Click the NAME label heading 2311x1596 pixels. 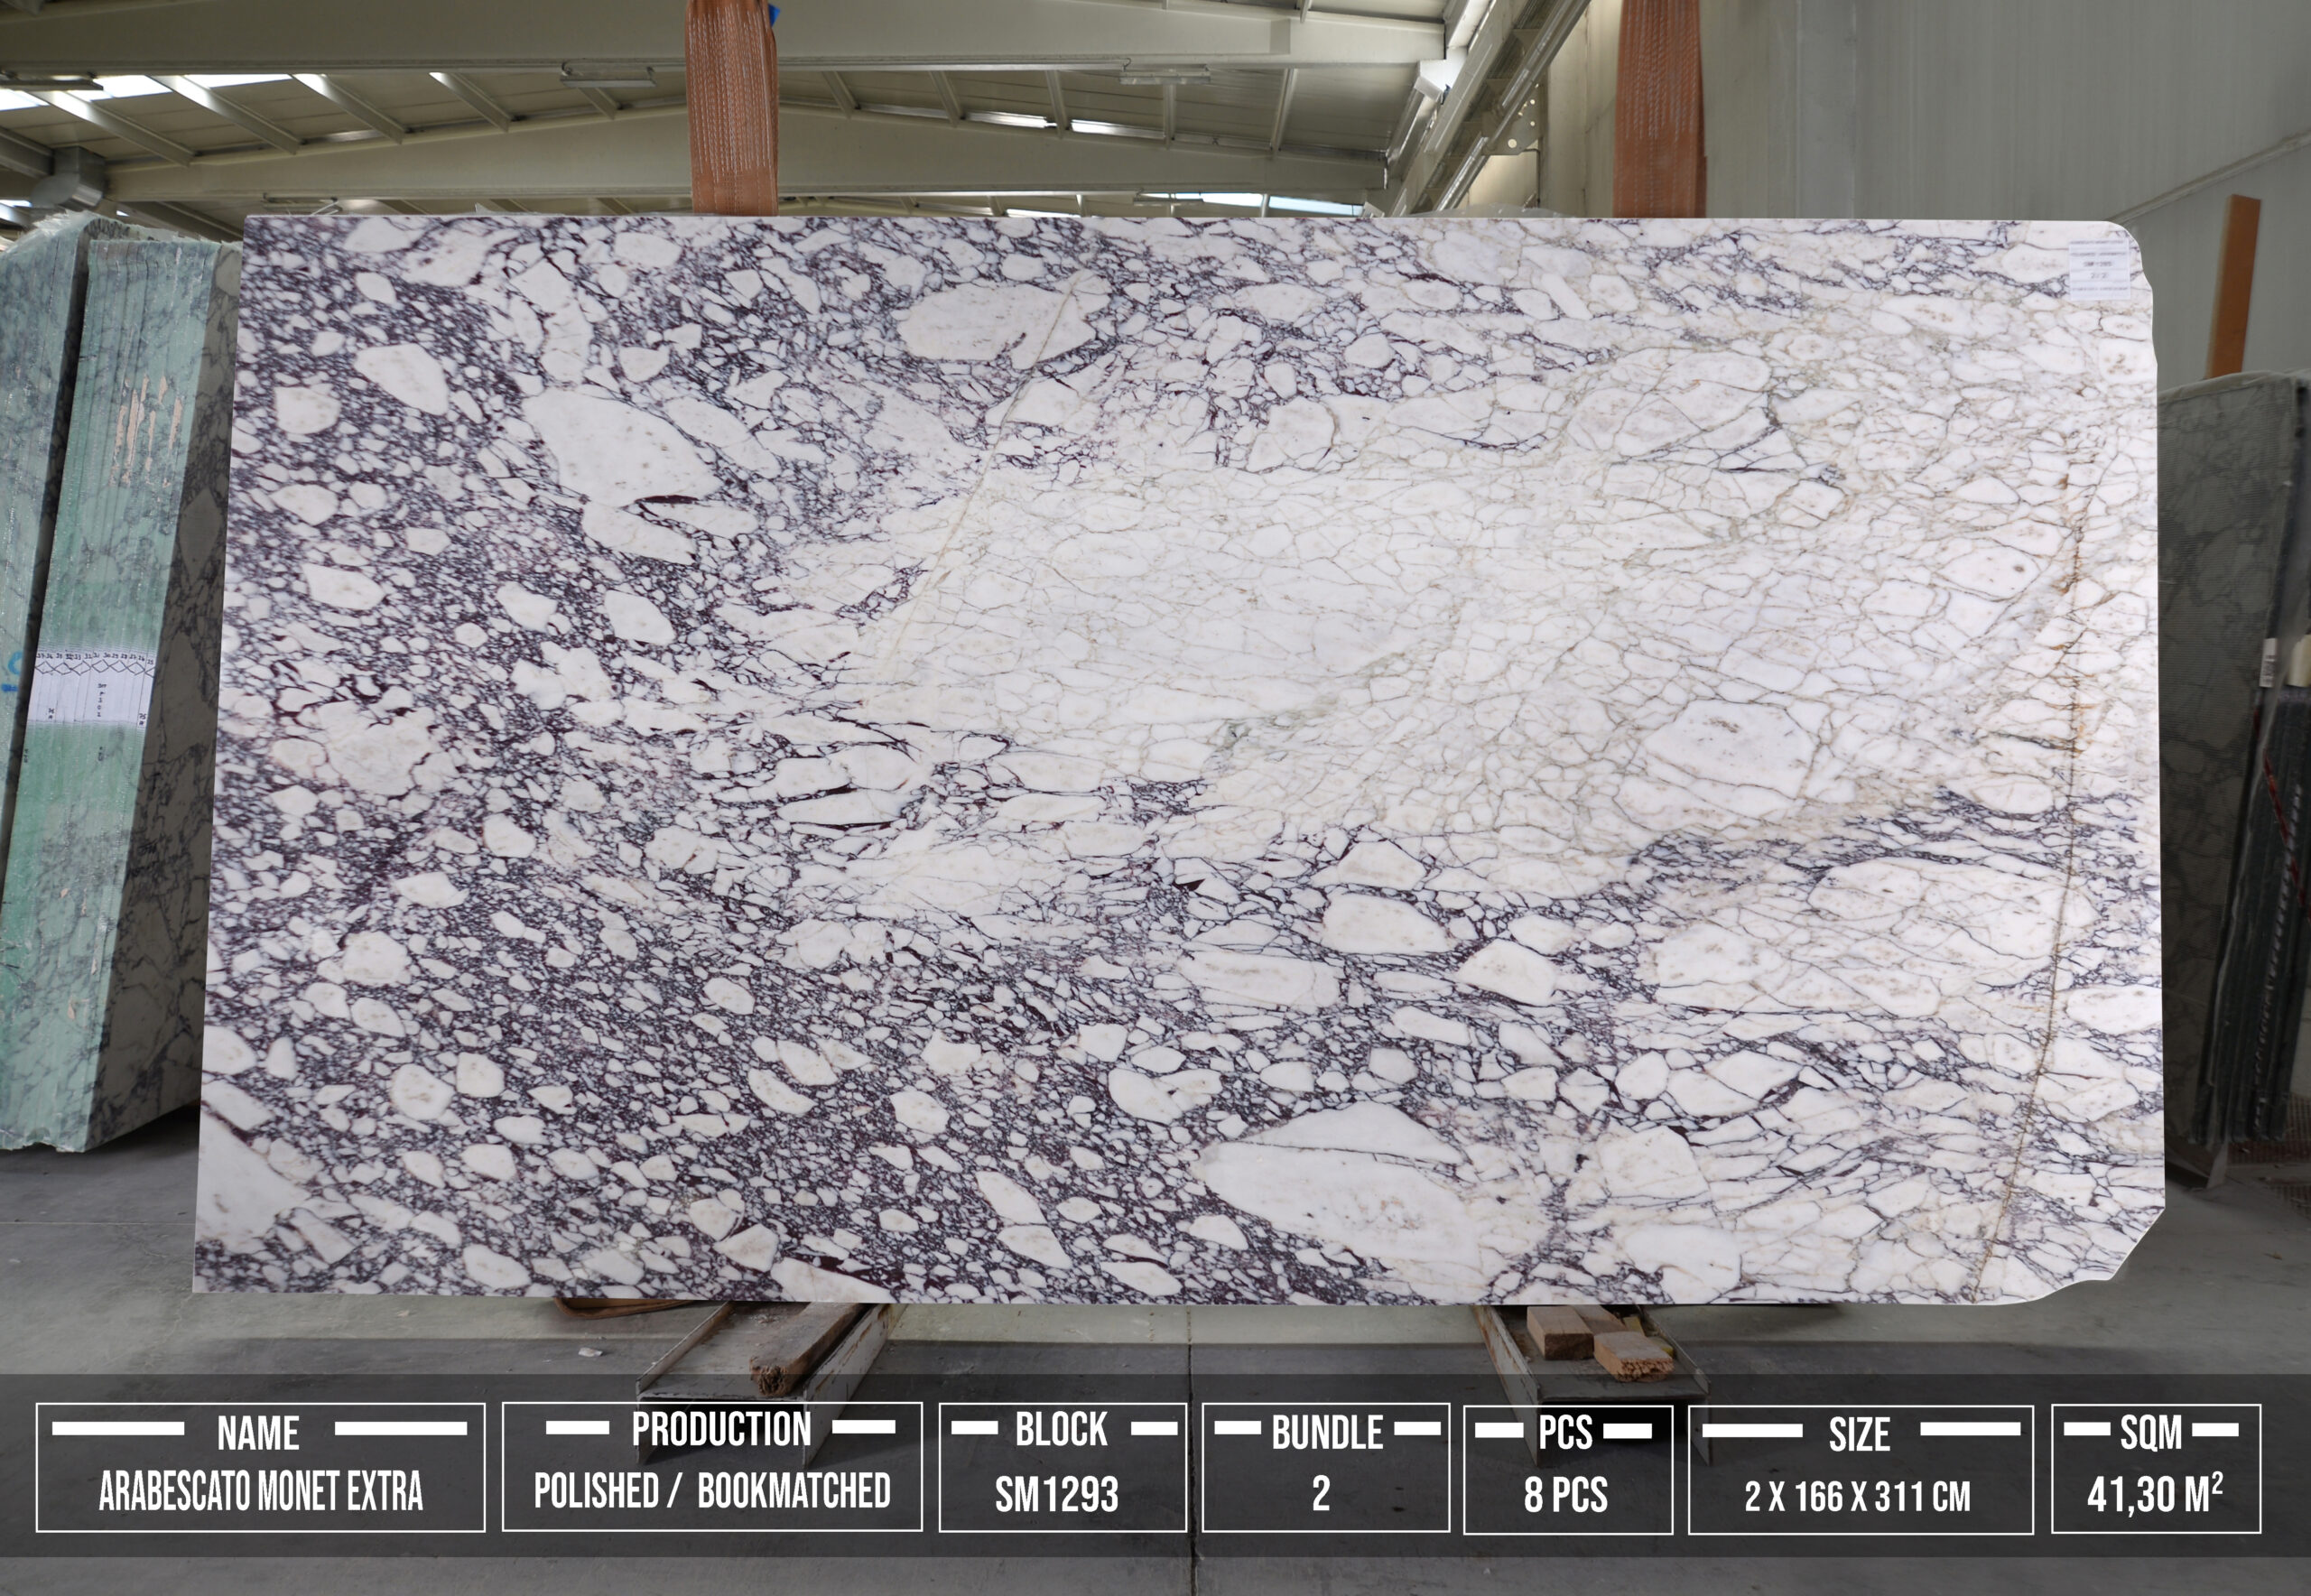click(x=258, y=1434)
